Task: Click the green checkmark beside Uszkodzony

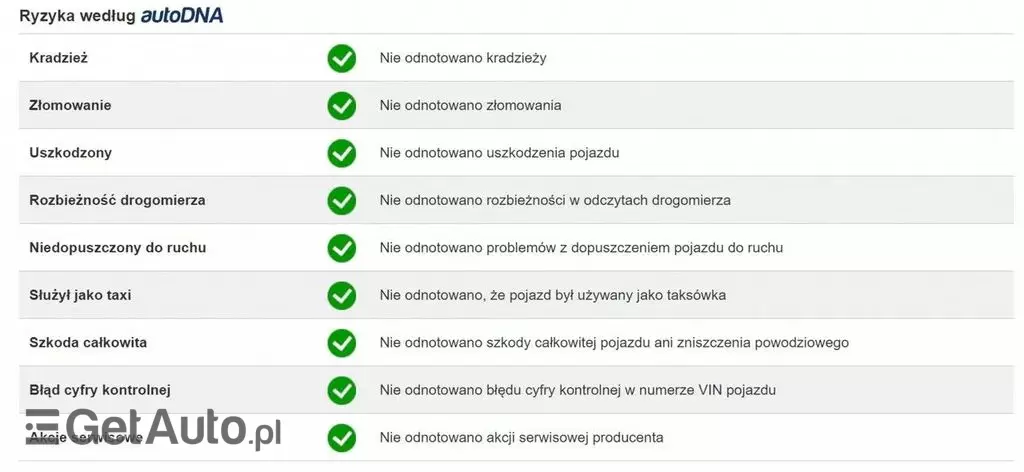Action: [x=342, y=153]
